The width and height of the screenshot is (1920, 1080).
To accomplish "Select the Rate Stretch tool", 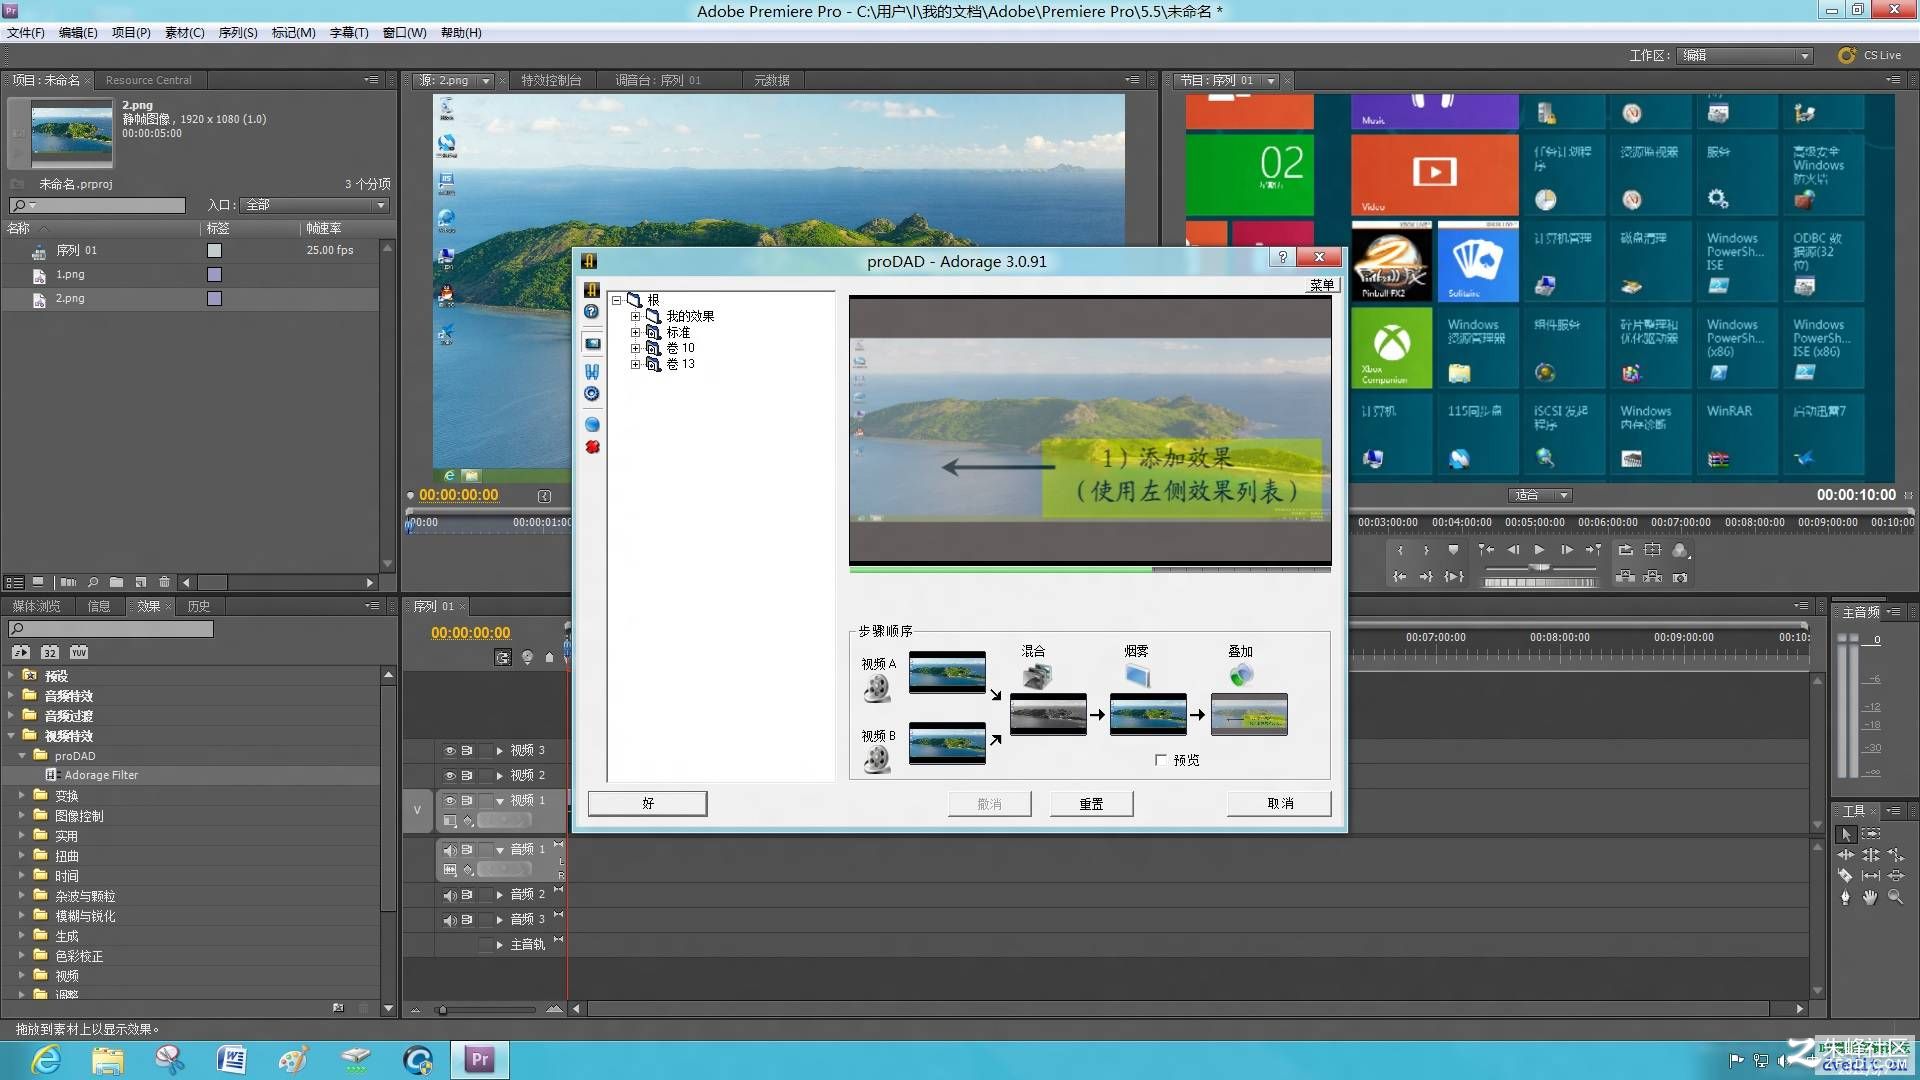I will click(x=1895, y=855).
